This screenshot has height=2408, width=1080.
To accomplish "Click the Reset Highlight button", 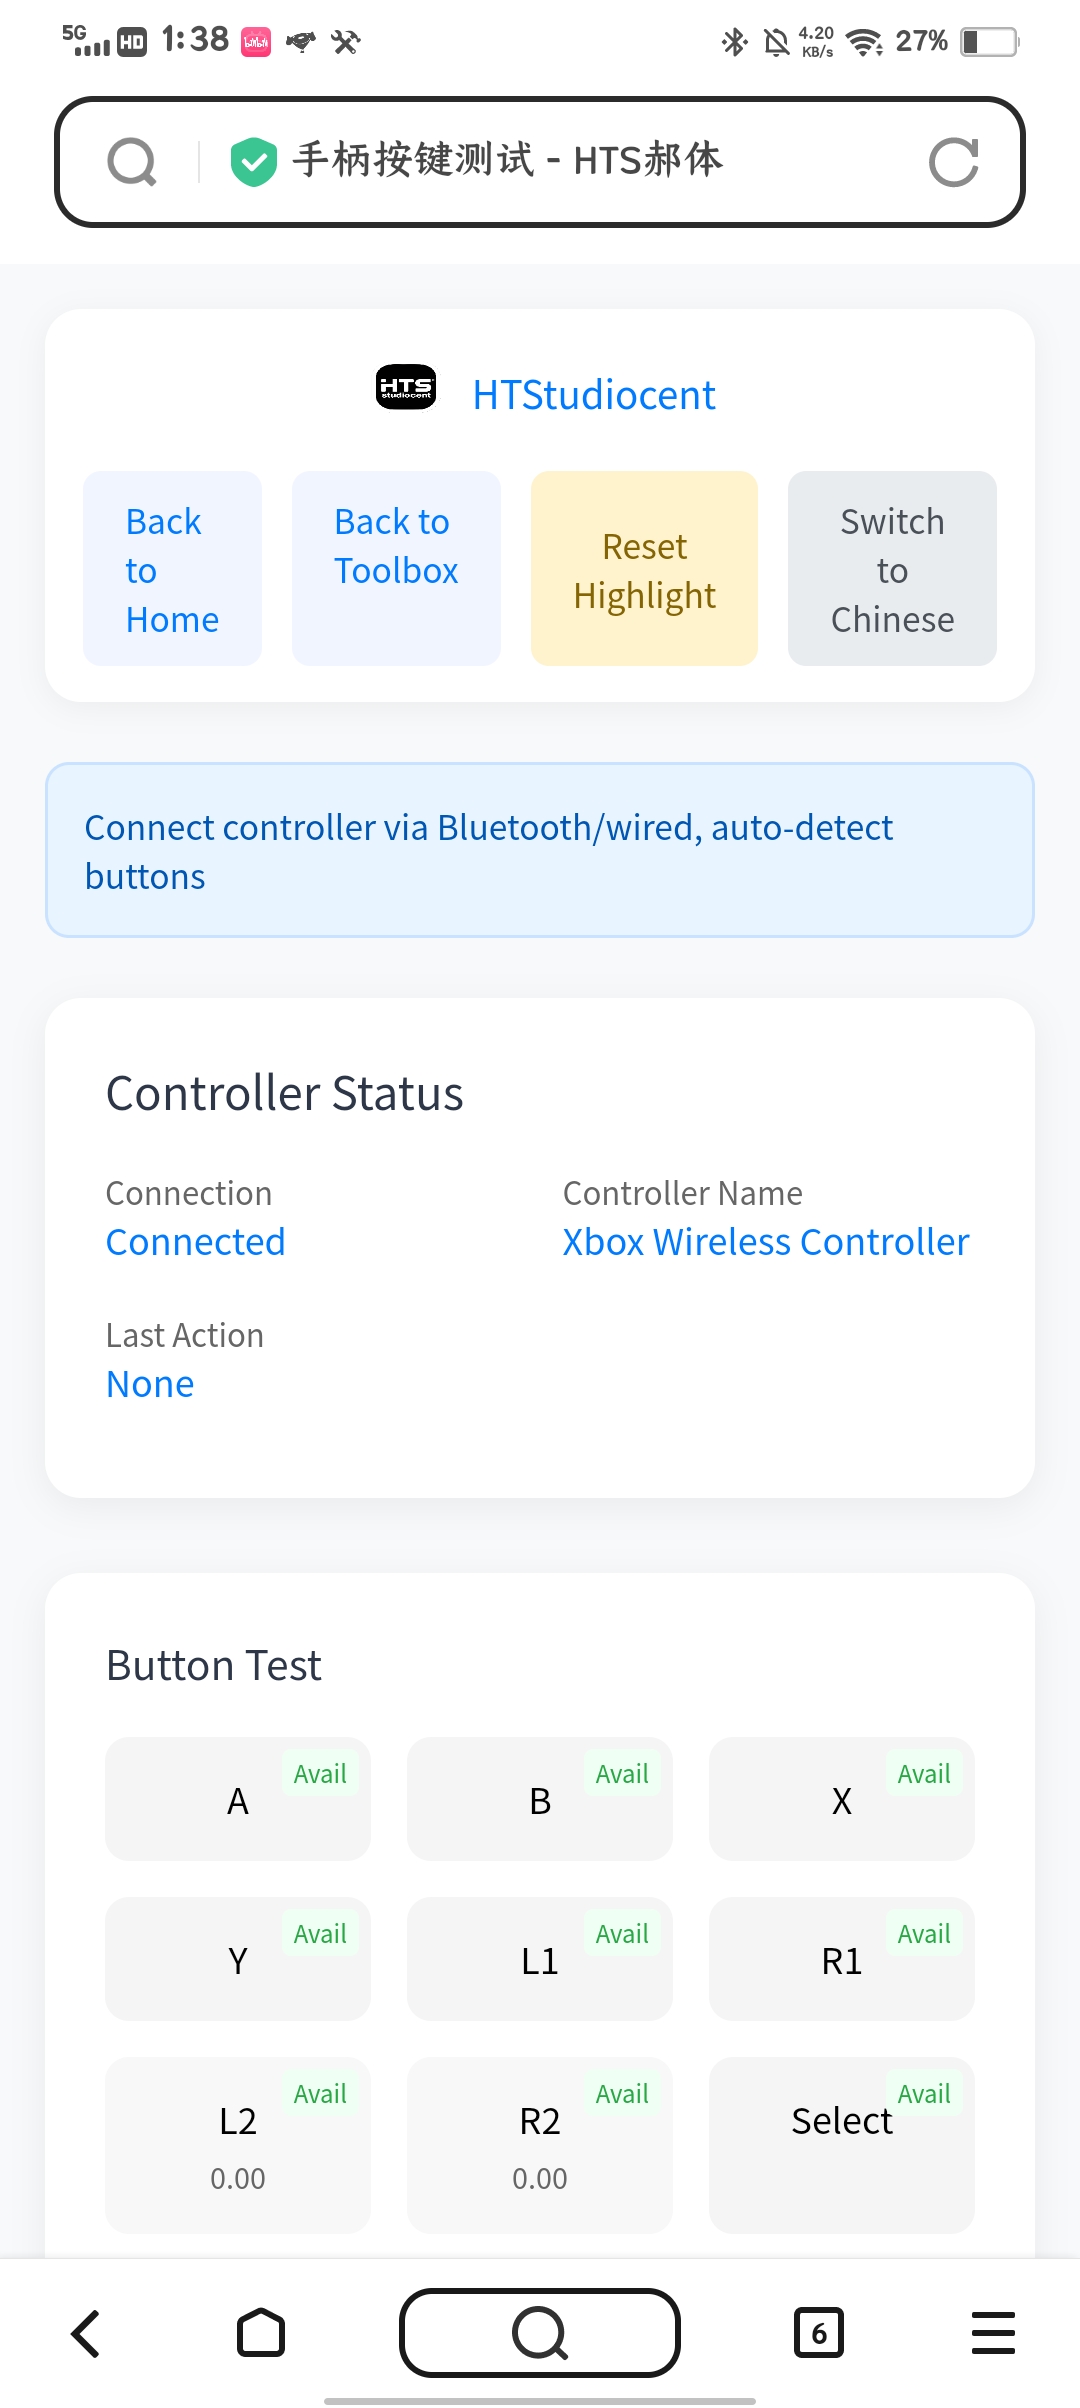I will (x=644, y=569).
